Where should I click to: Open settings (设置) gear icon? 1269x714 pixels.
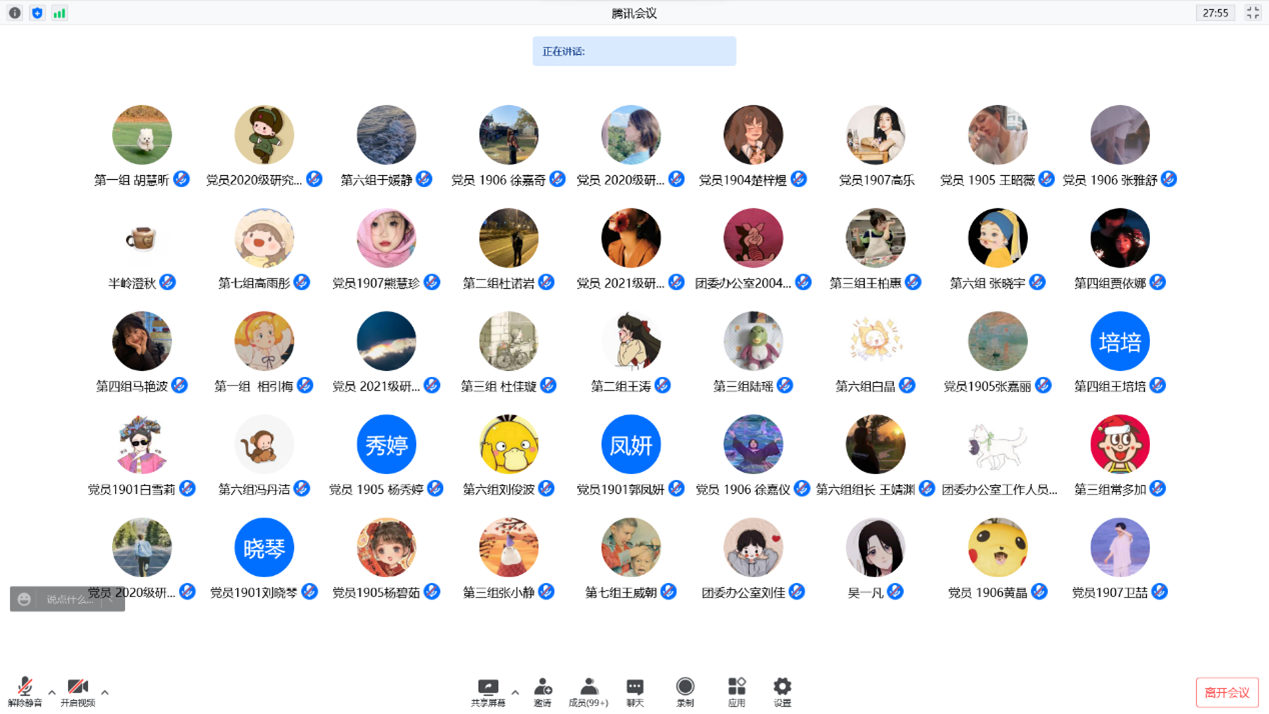tap(782, 690)
